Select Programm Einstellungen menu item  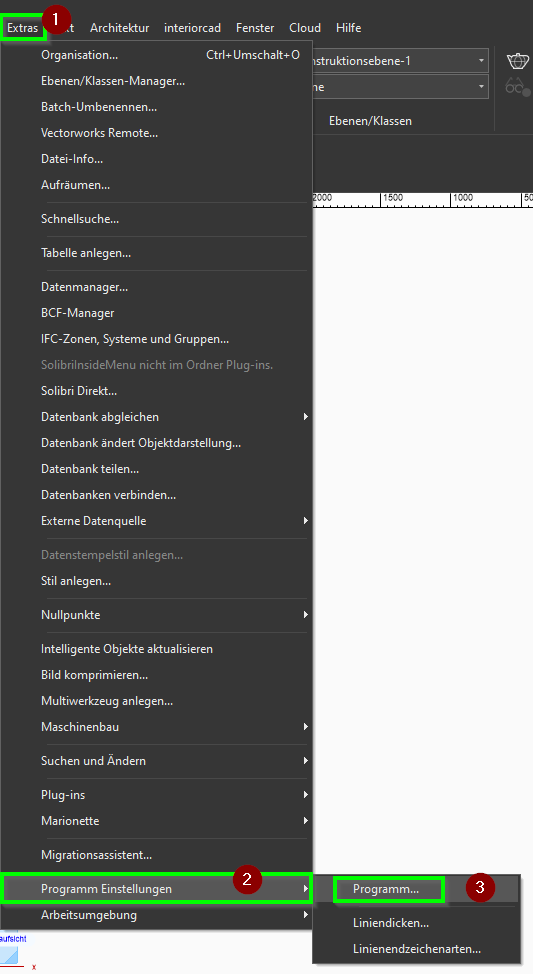pos(156,889)
